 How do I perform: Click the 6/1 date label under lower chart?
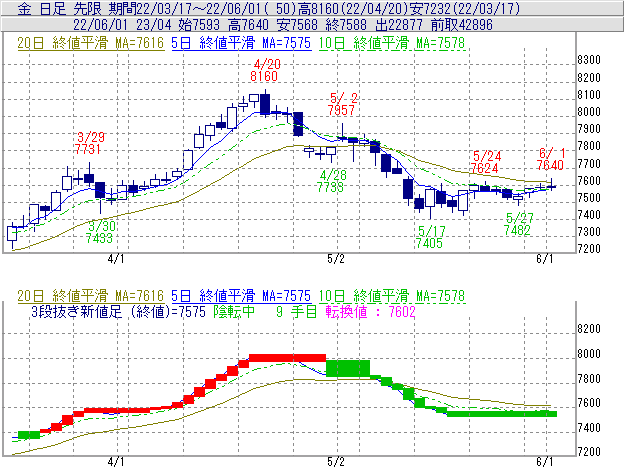pos(545,462)
